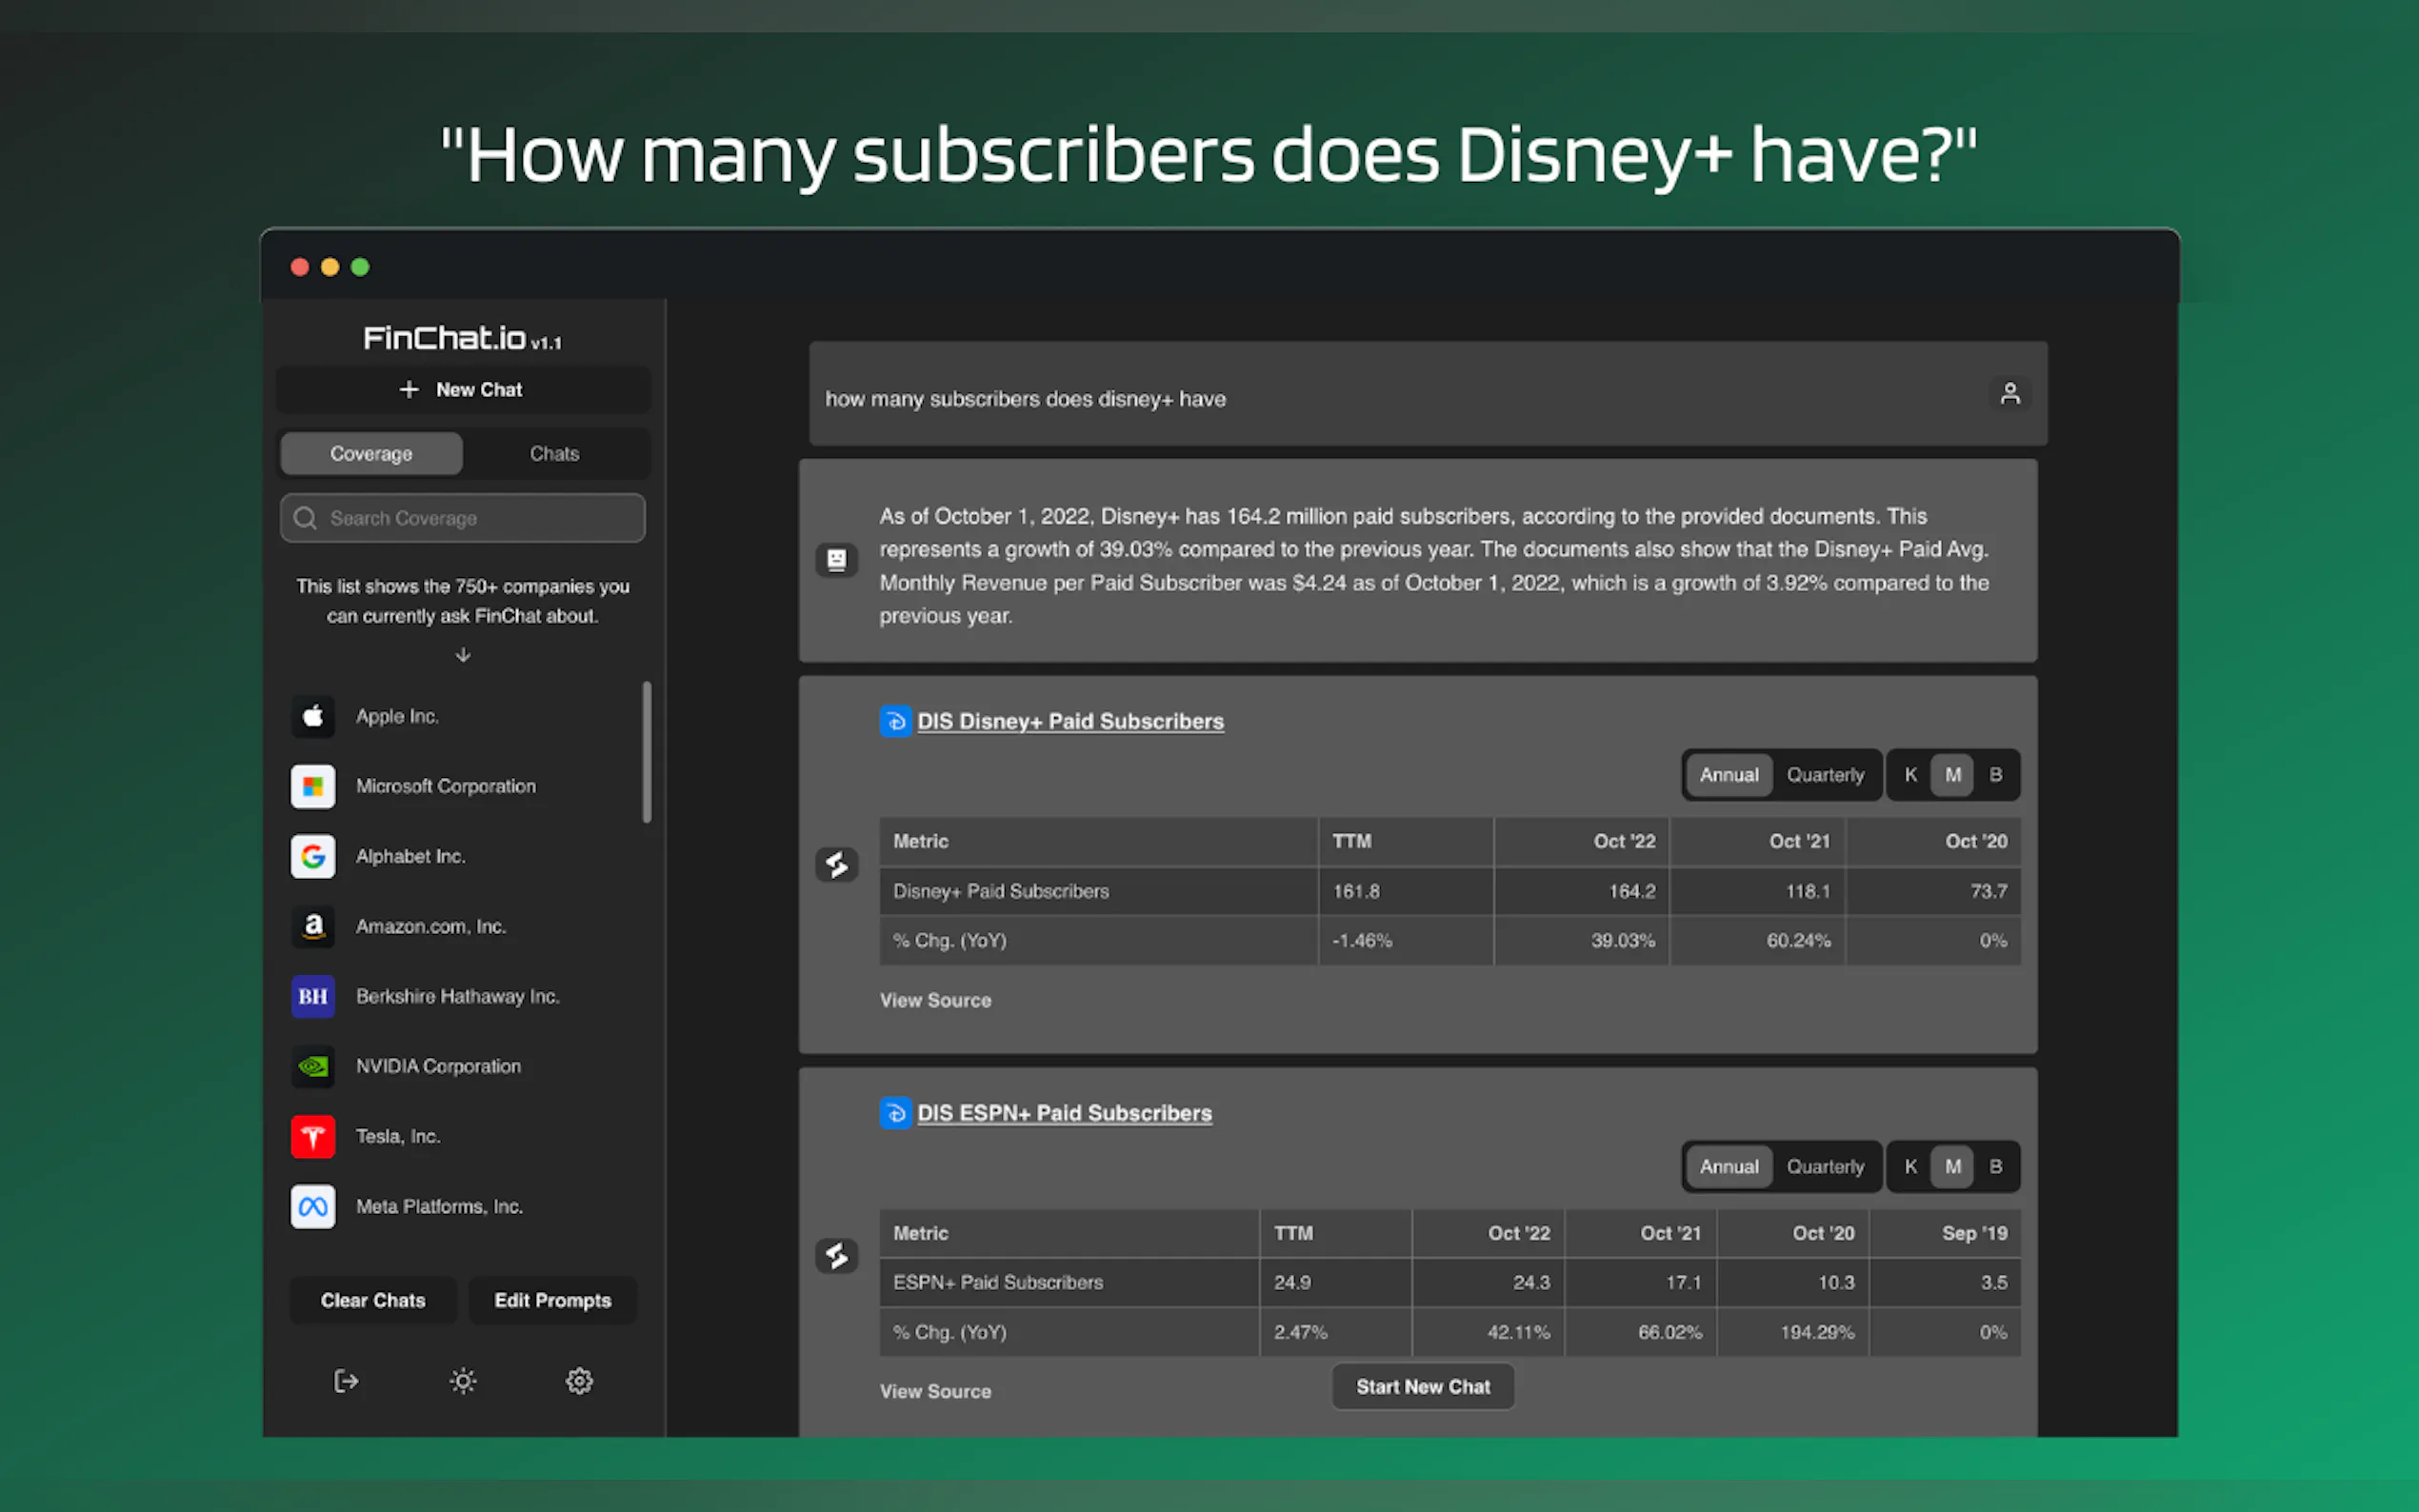
Task: Click View Source under Disney+ subscribers table
Action: pyautogui.click(x=934, y=1000)
